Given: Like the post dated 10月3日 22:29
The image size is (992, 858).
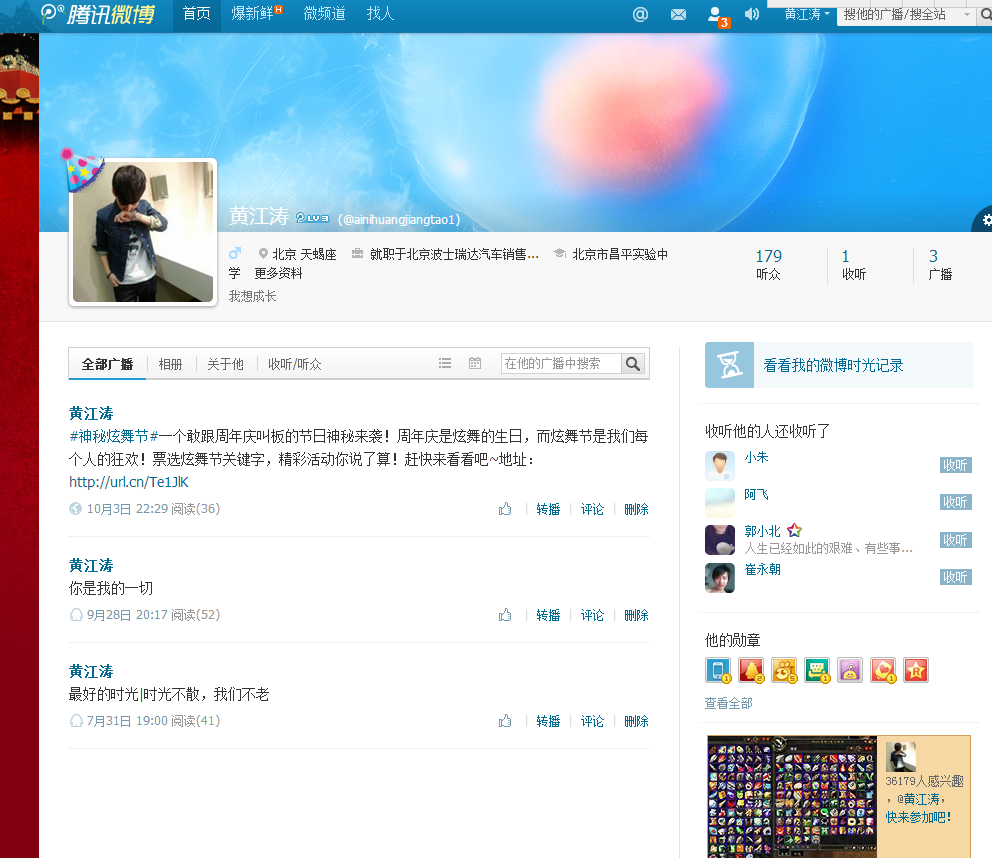Looking at the screenshot, I should tap(505, 509).
